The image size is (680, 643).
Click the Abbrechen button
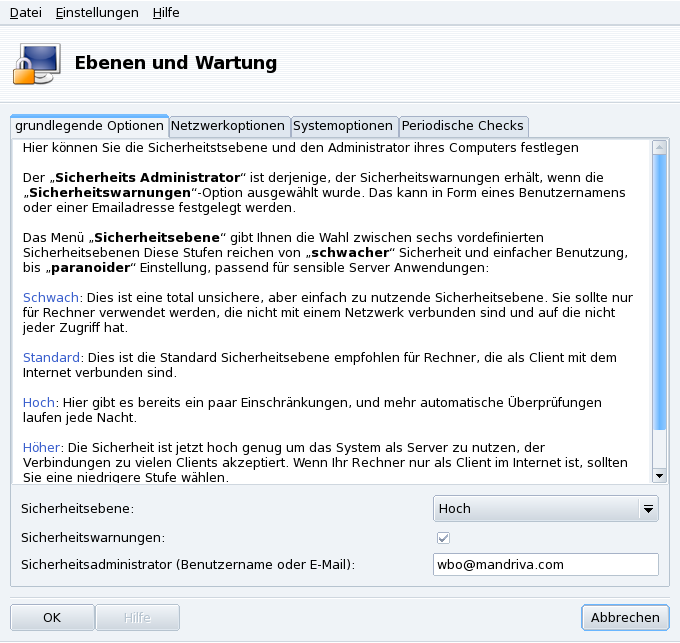tap(625, 618)
